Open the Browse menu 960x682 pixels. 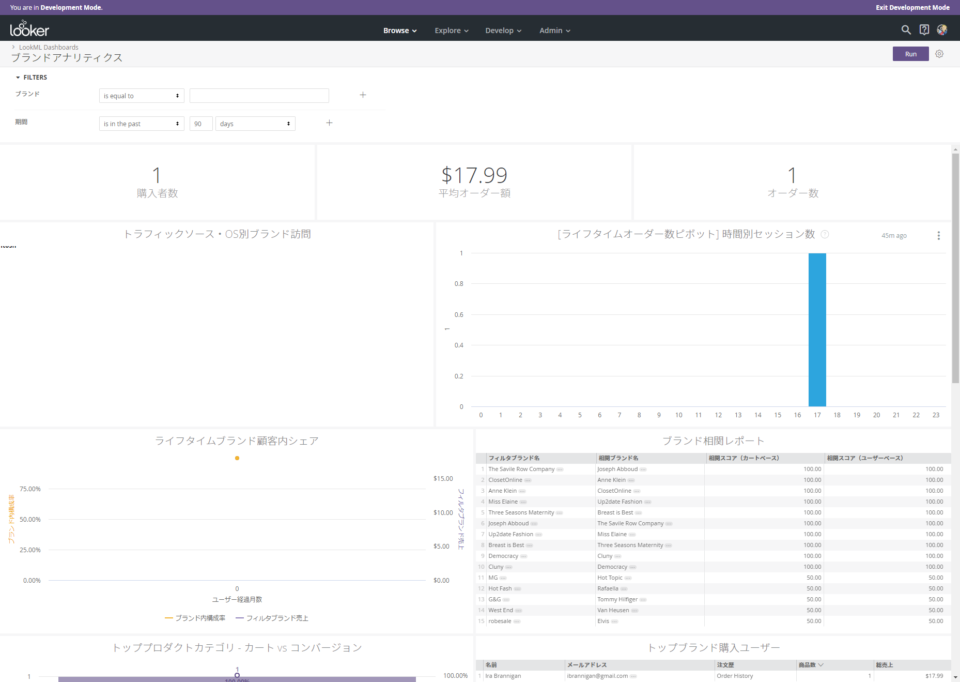(400, 30)
